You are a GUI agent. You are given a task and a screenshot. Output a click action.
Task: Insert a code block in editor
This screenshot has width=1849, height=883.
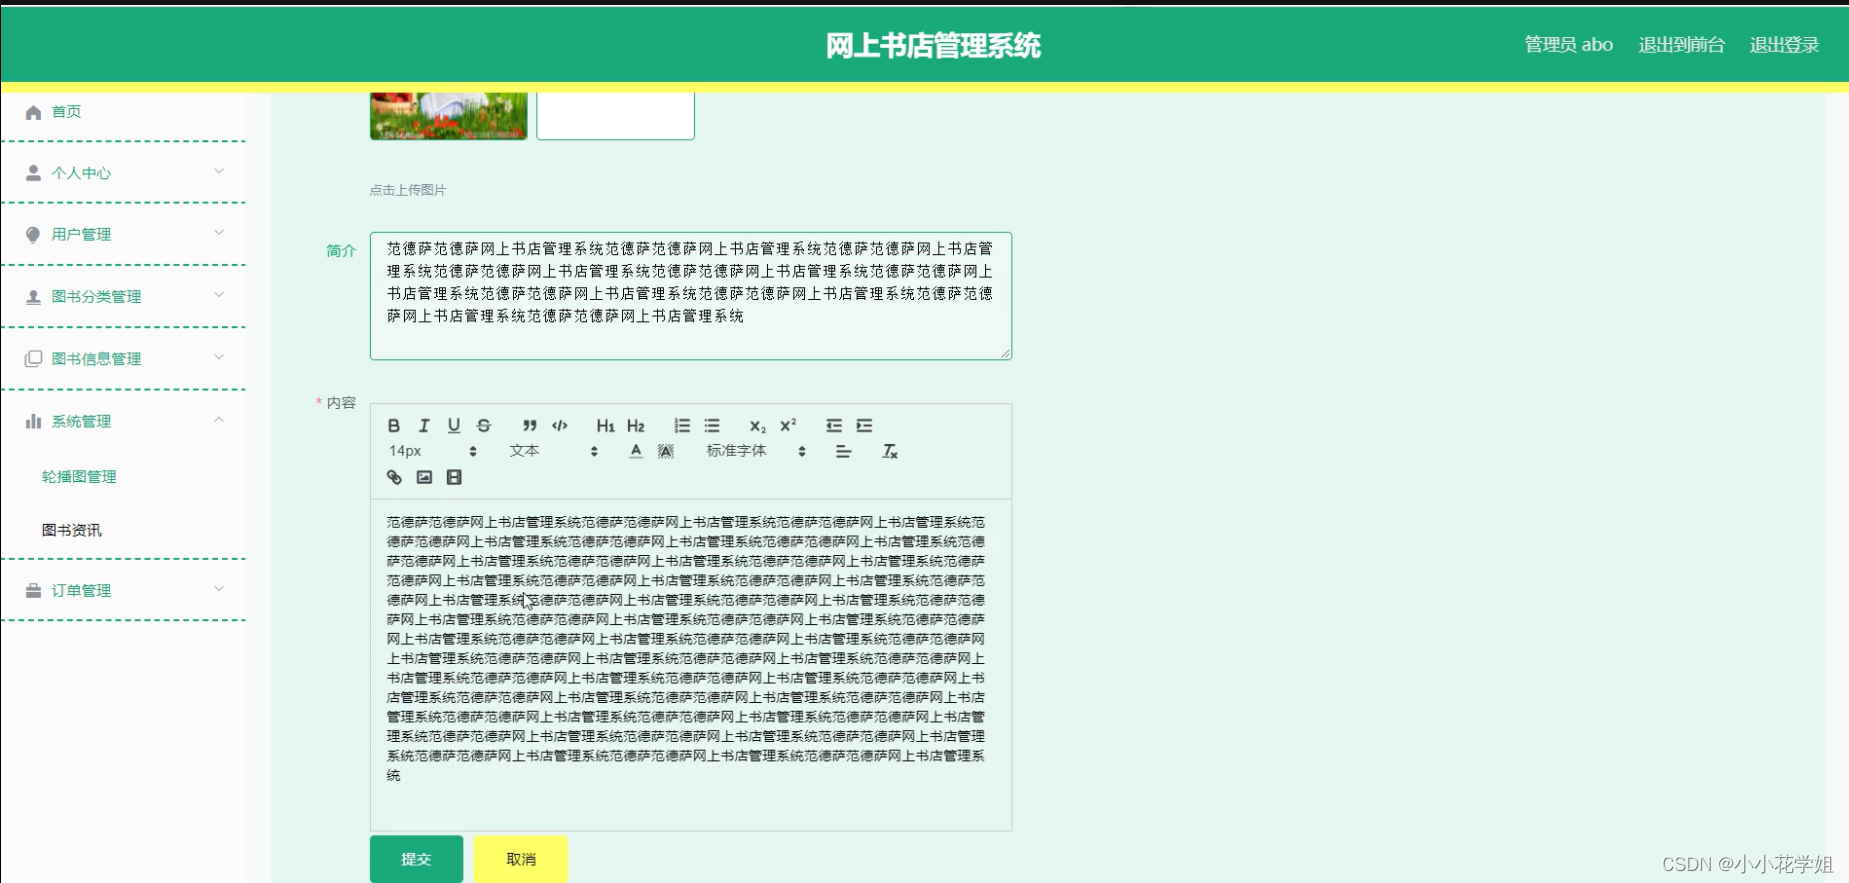click(x=560, y=426)
